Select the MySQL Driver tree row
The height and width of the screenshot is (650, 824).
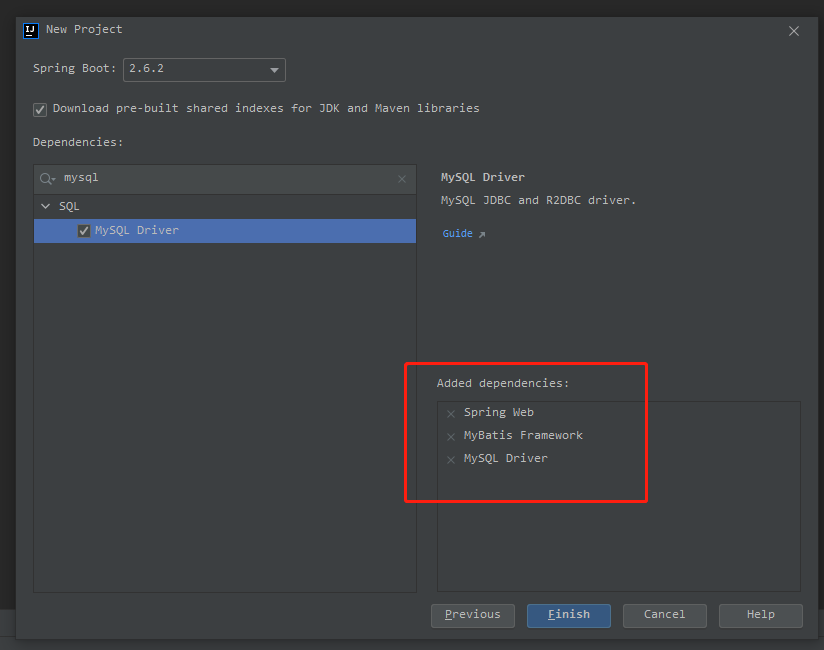[225, 231]
